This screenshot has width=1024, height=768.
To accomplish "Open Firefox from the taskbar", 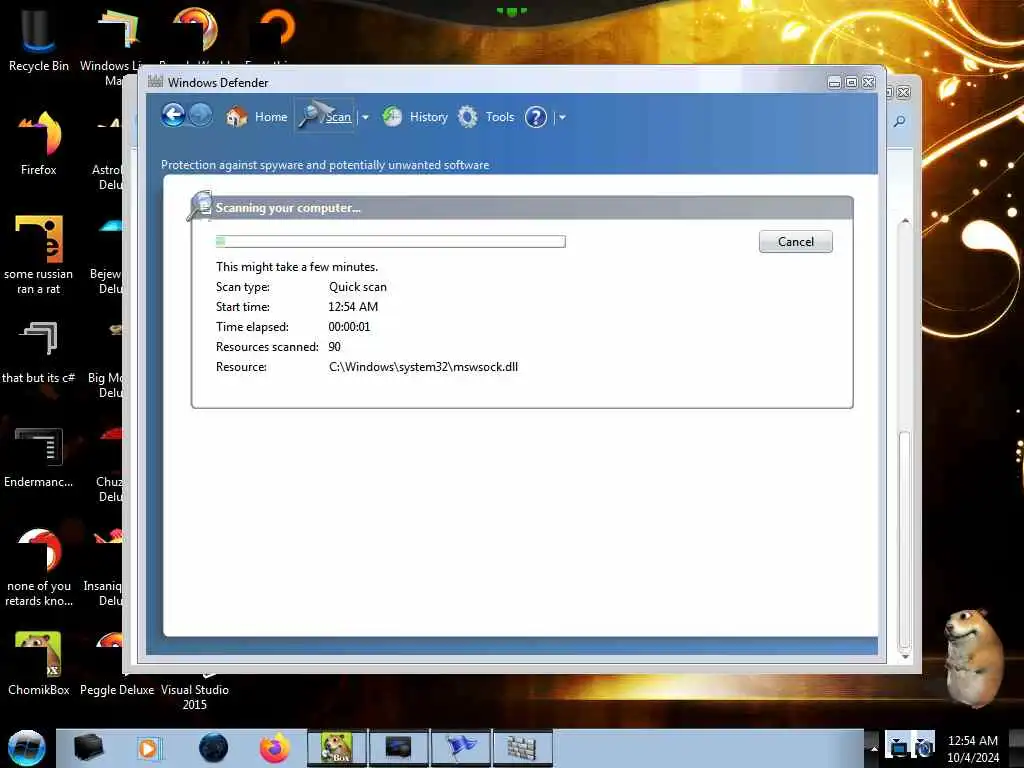I will click(x=275, y=748).
